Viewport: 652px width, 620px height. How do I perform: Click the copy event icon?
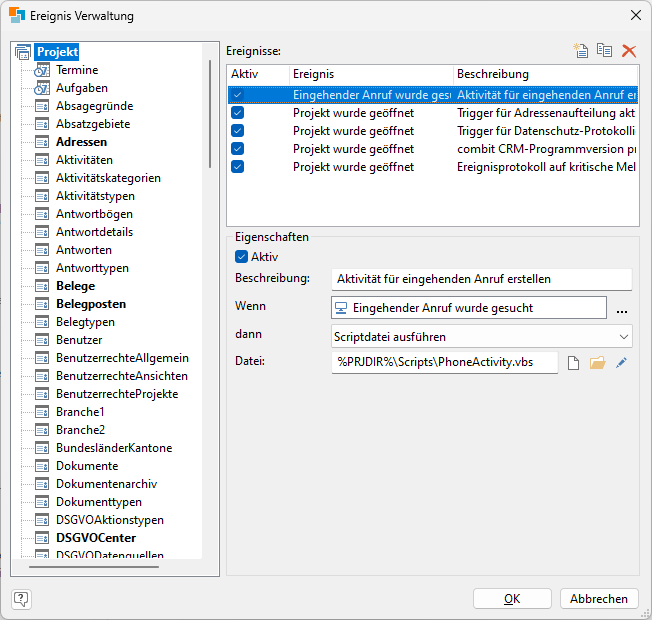click(604, 50)
